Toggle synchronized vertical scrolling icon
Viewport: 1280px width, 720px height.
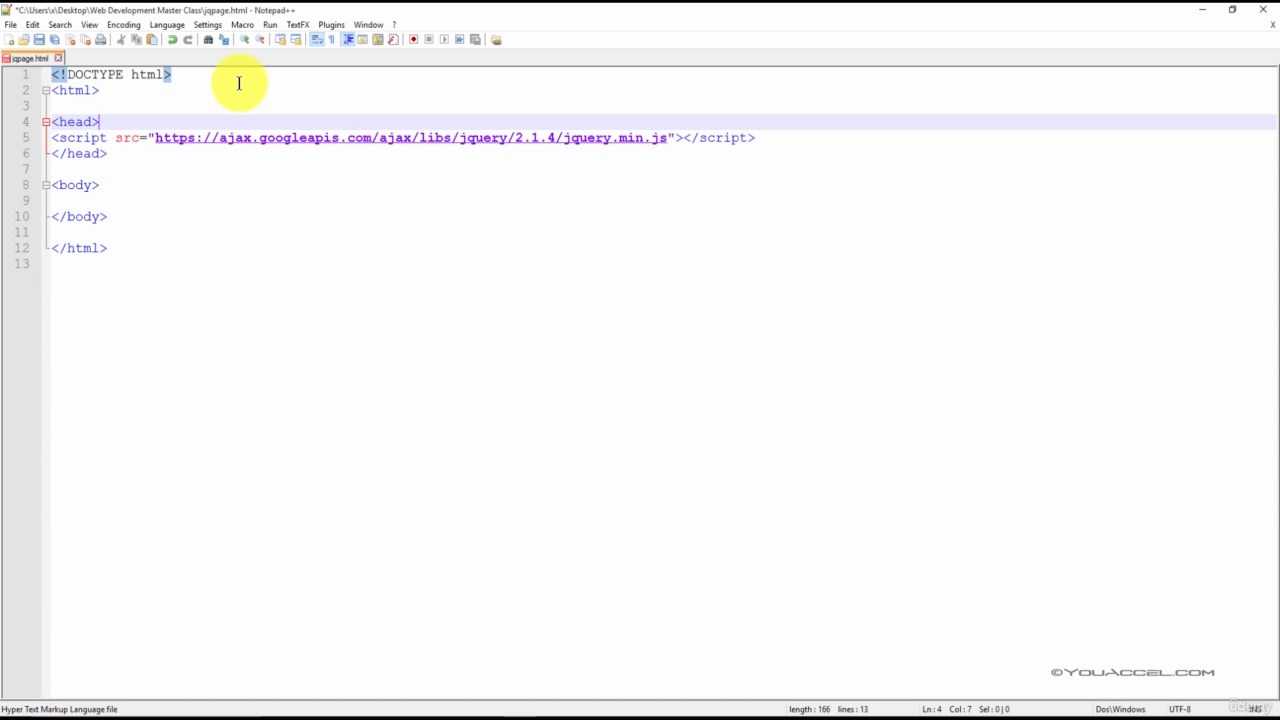tap(280, 40)
